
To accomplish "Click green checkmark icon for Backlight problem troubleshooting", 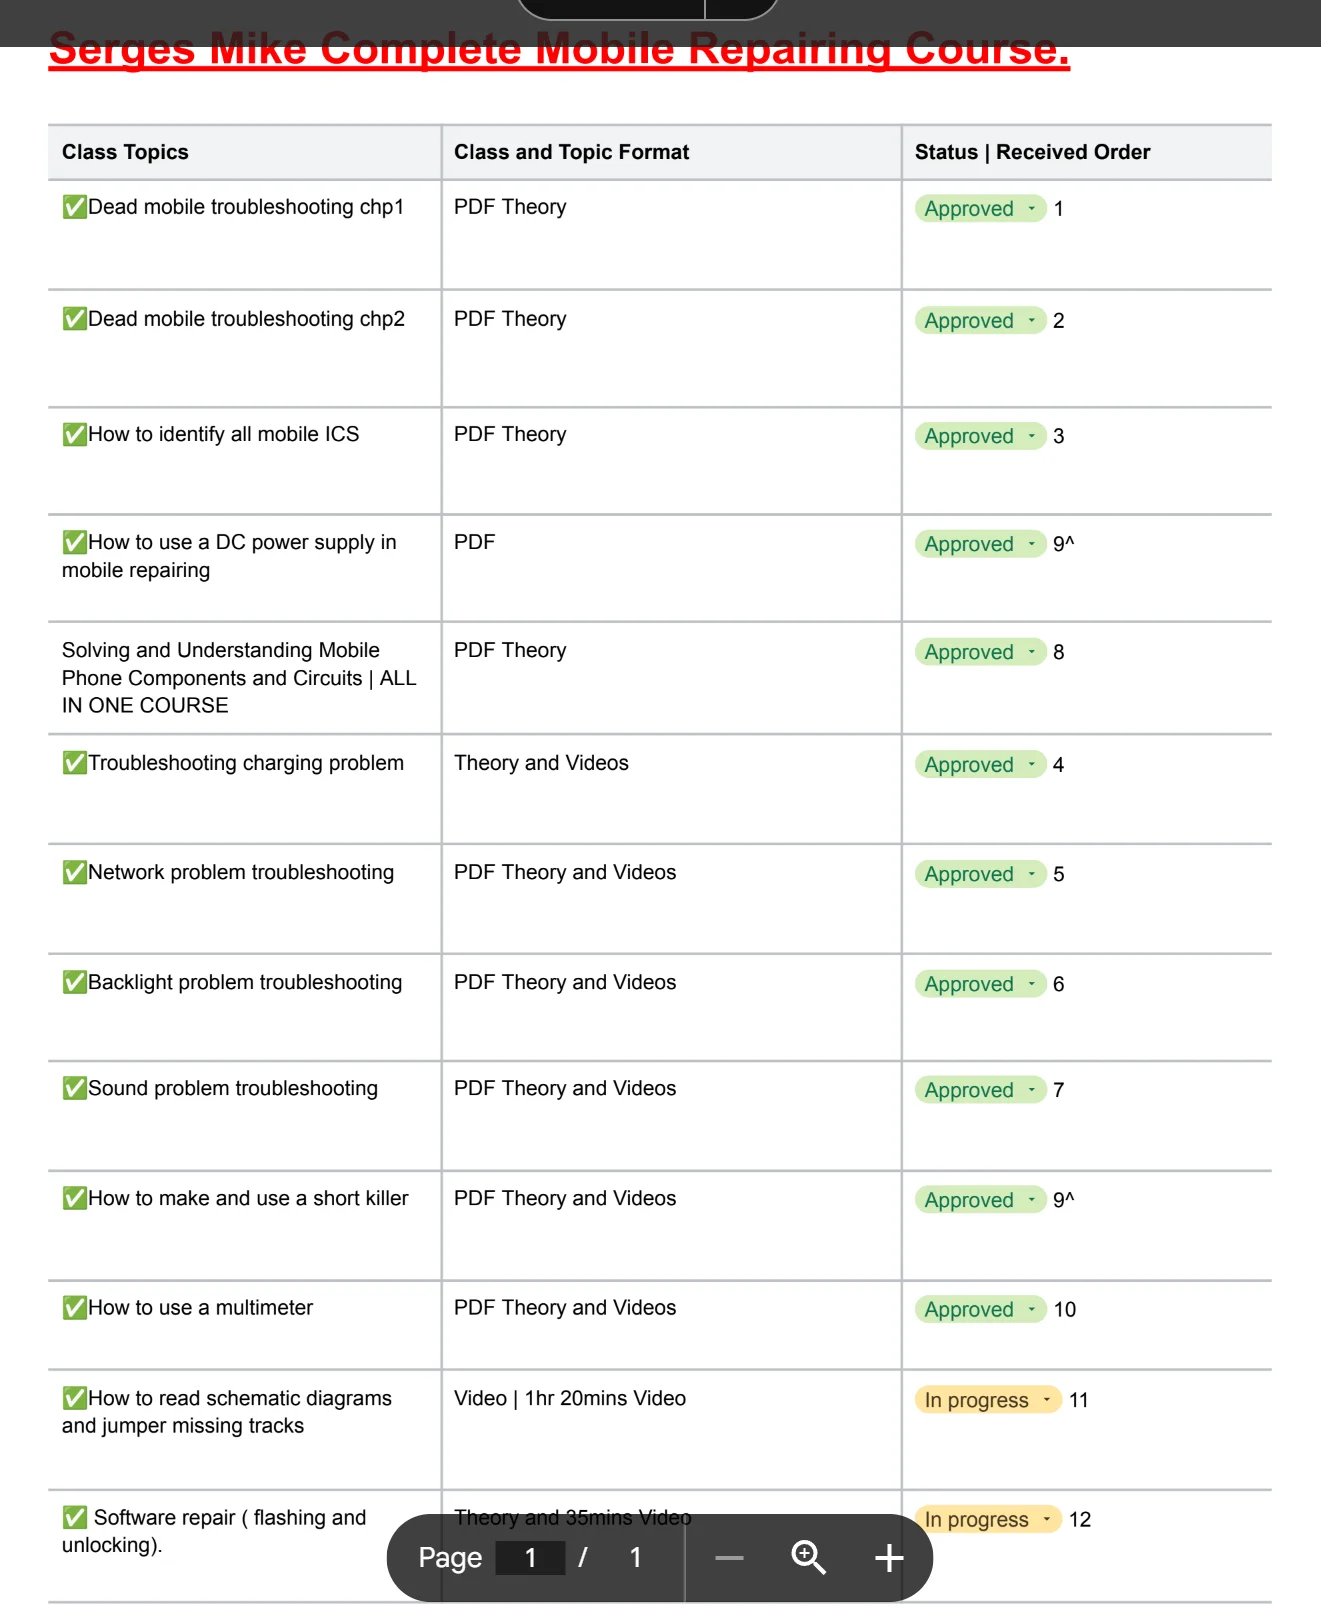I will [x=75, y=982].
